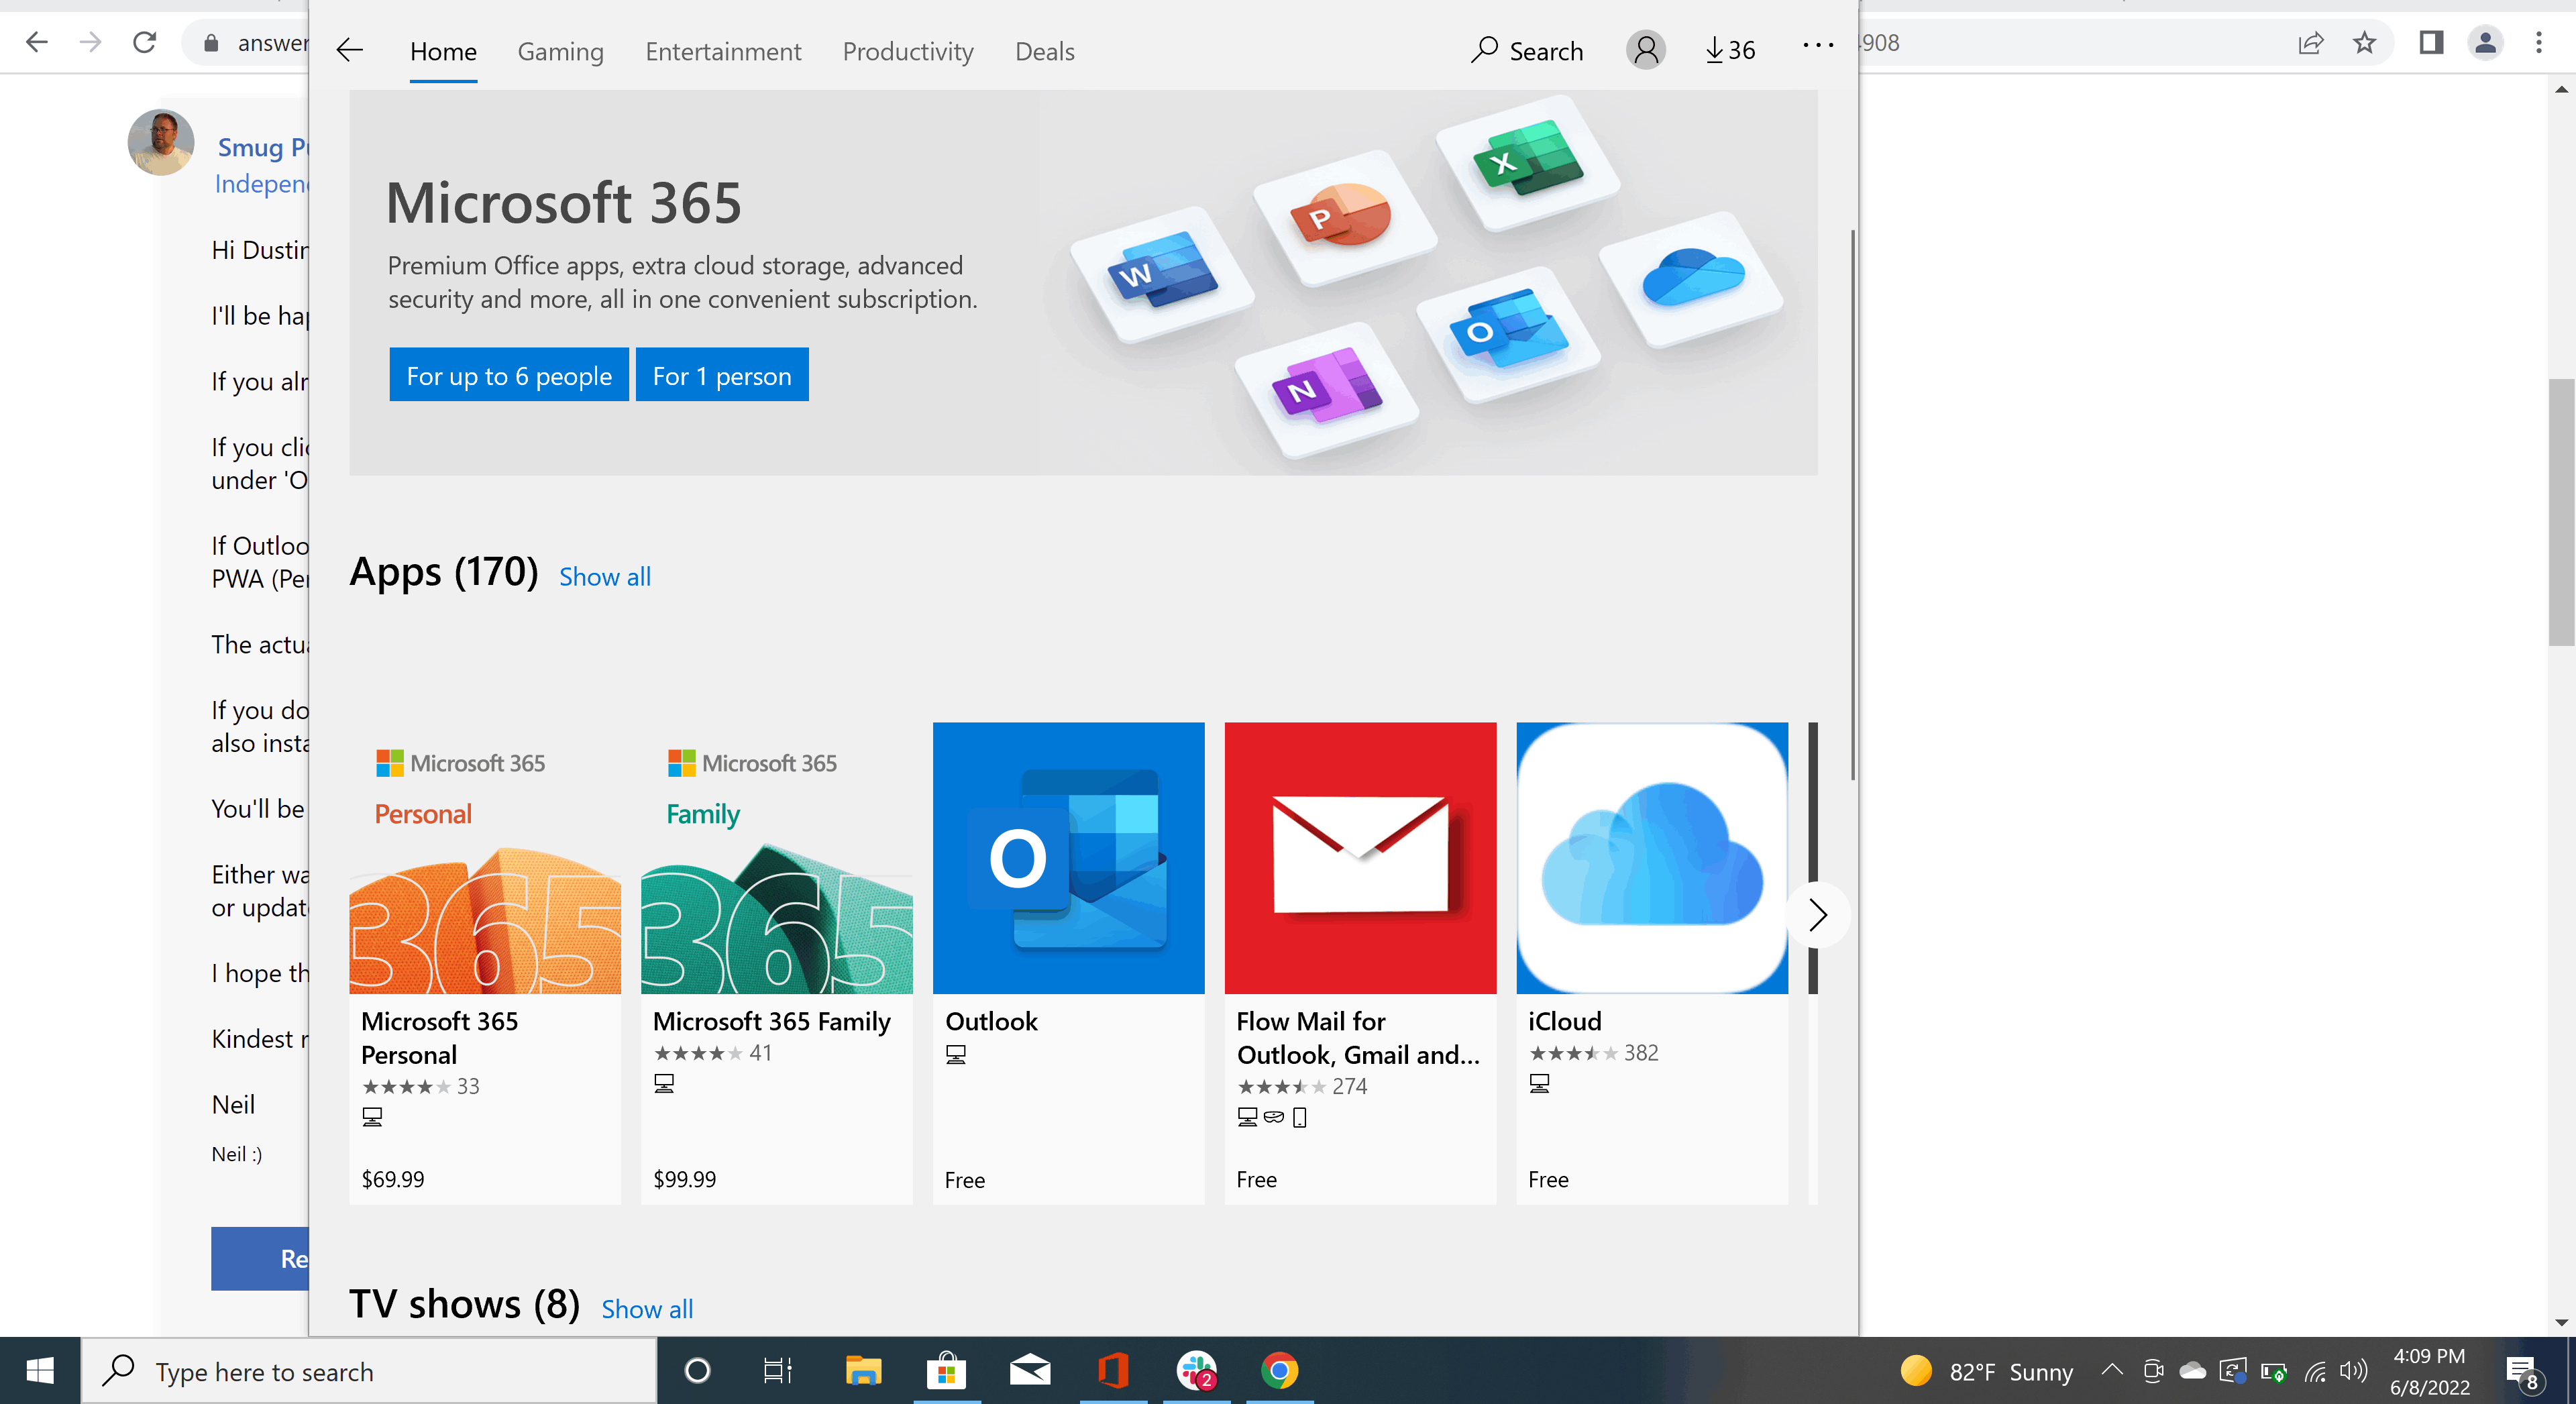Open the Microsoft 365 Personal tile
This screenshot has width=2576, height=1404.
[x=485, y=963]
